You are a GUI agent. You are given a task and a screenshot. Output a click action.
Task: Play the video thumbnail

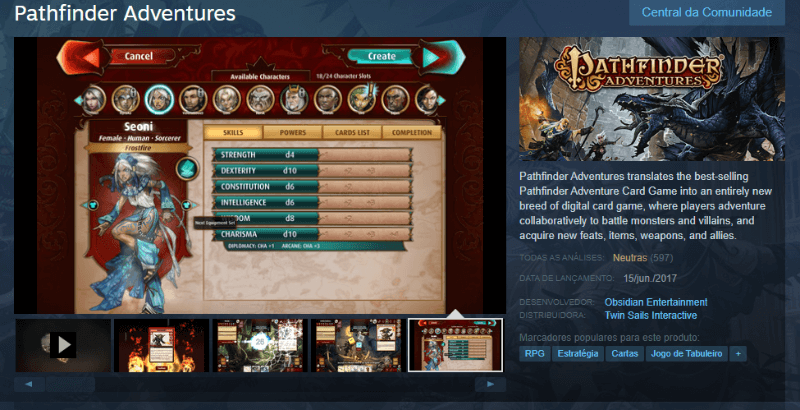(x=63, y=345)
